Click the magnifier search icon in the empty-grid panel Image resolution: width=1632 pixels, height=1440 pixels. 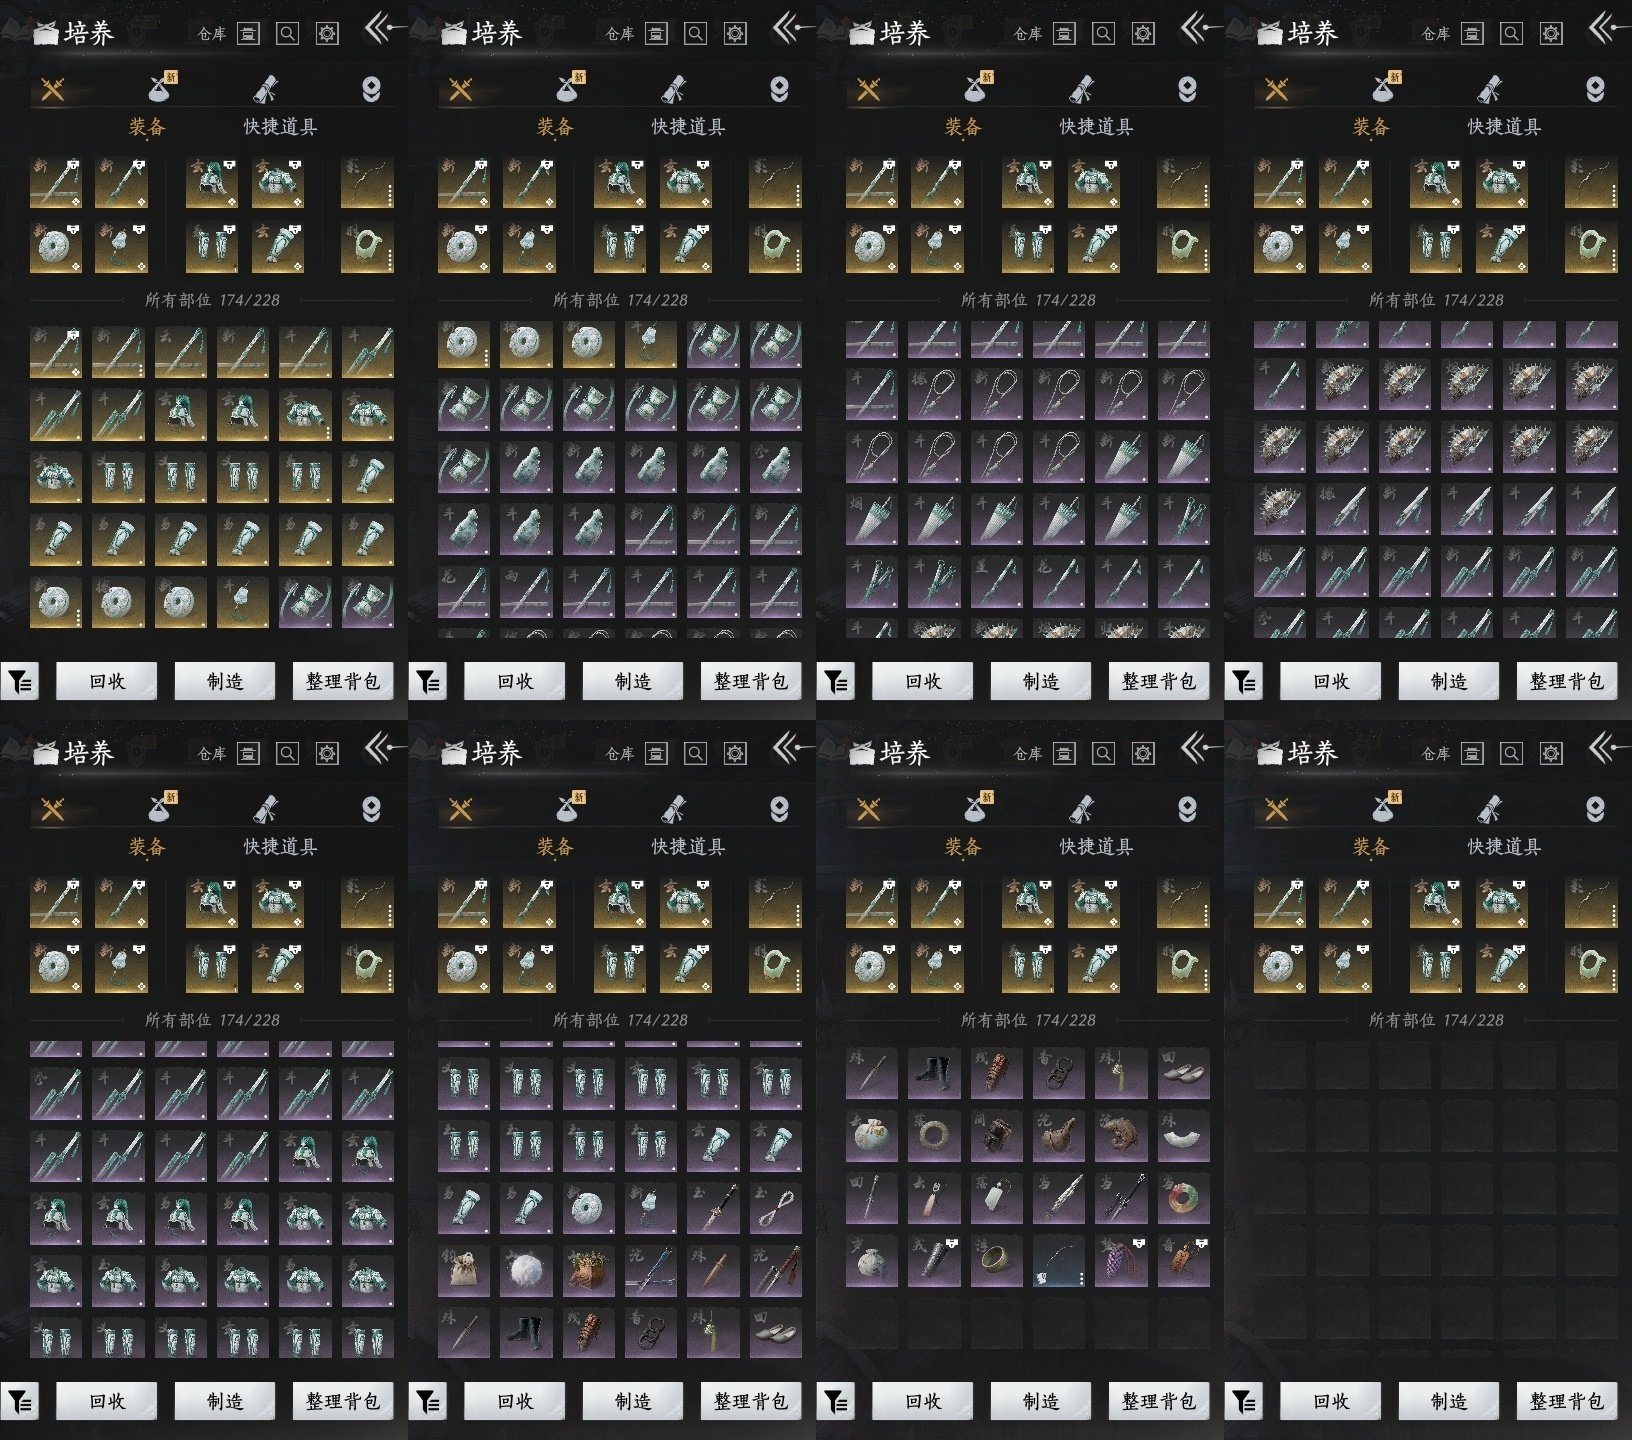click(x=1511, y=753)
